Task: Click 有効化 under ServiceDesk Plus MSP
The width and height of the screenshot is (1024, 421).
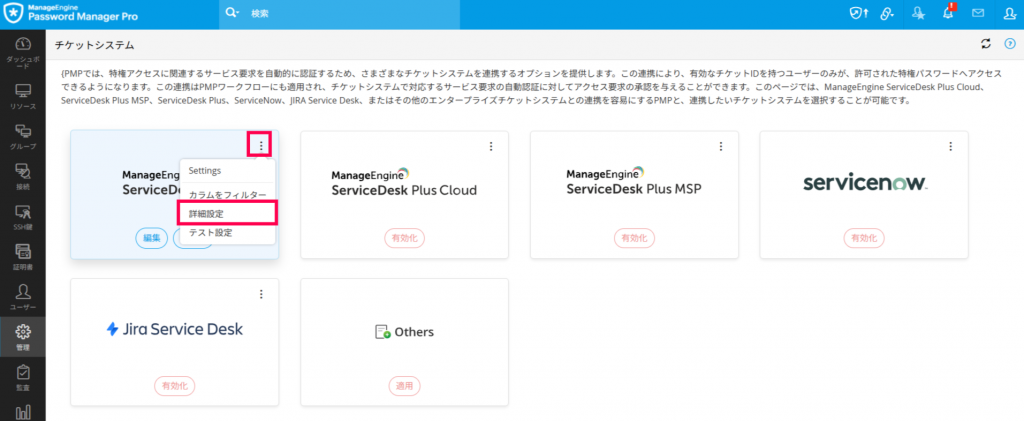Action: coord(634,238)
